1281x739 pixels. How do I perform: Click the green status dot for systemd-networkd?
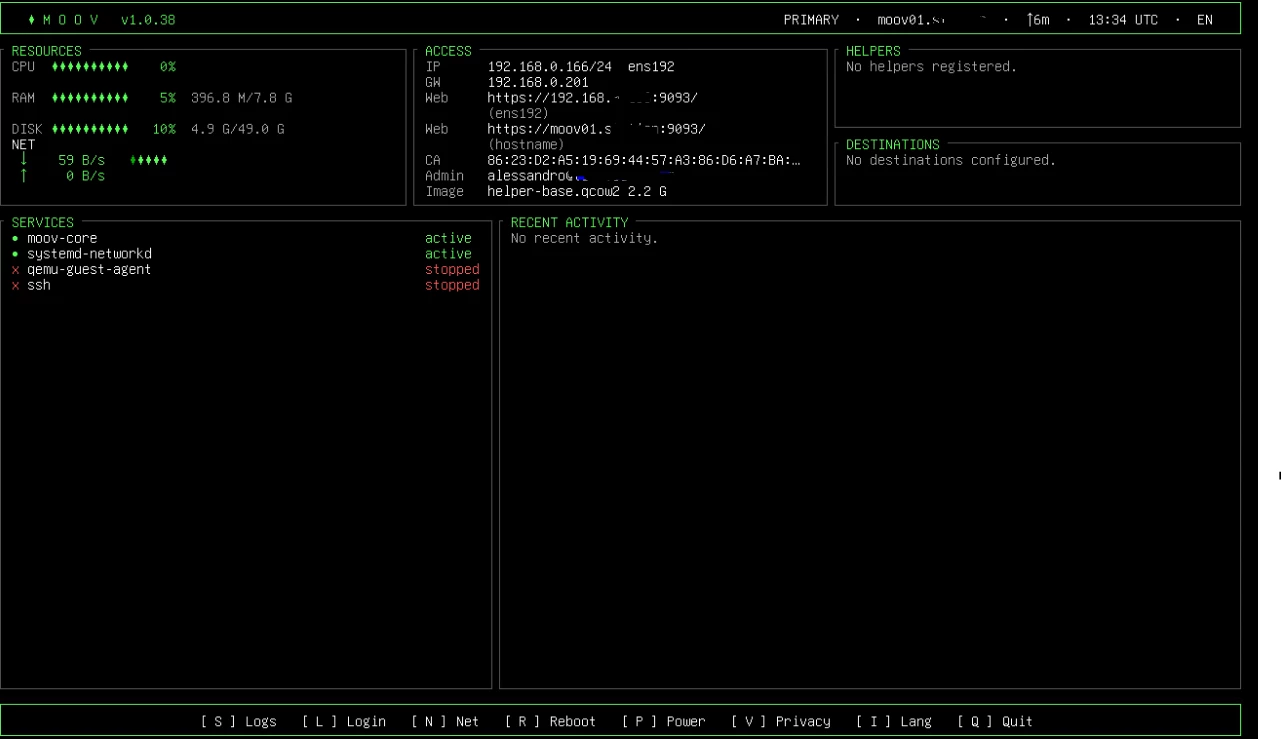click(15, 254)
